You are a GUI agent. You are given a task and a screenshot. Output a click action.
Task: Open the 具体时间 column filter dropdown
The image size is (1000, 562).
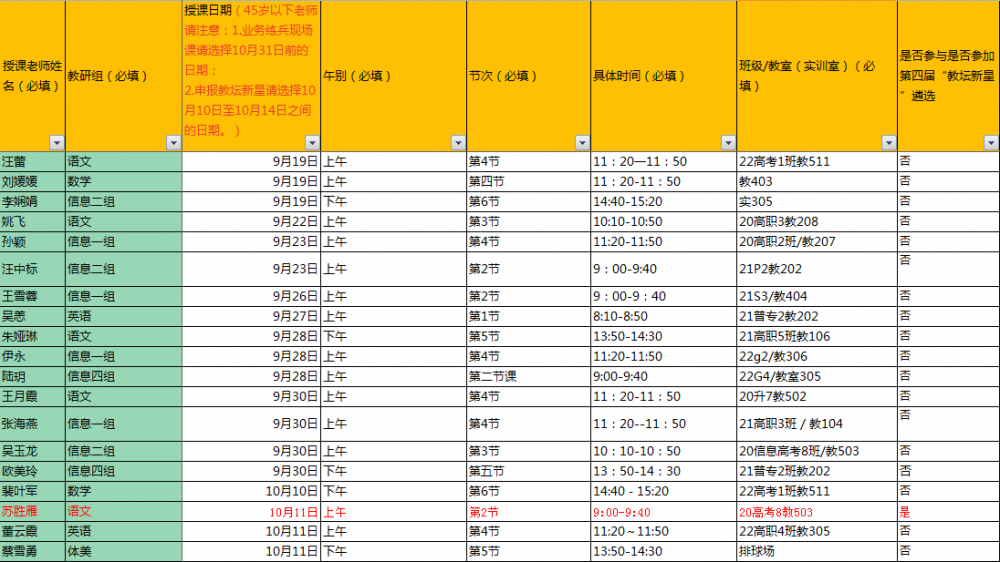[728, 143]
